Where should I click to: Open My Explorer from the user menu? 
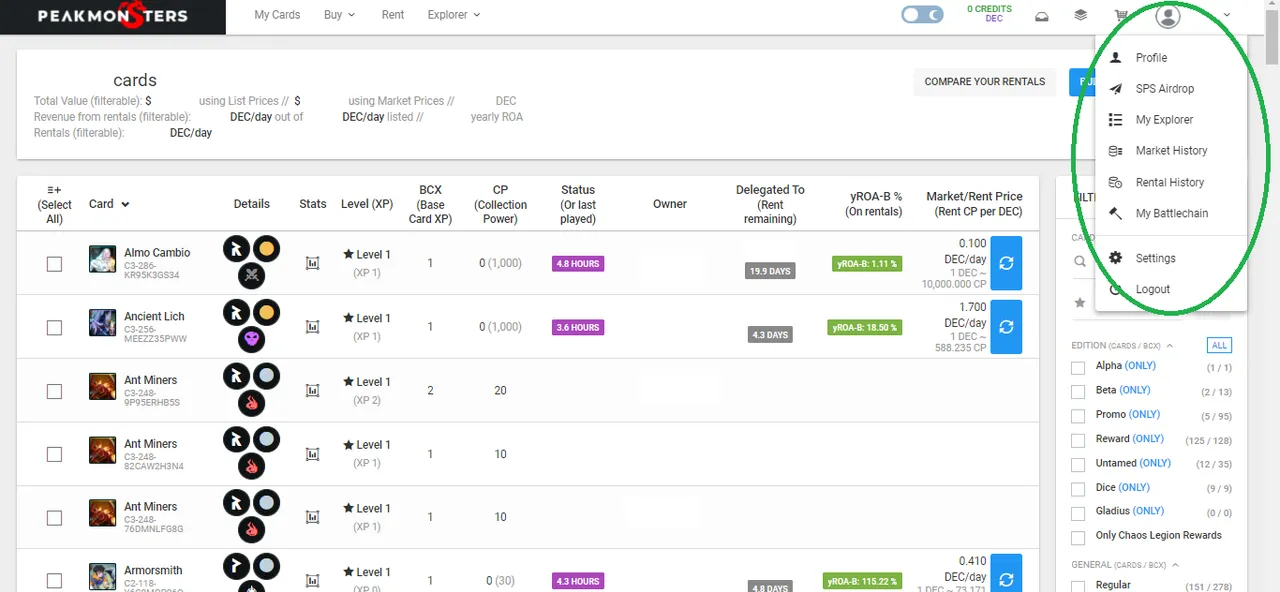click(x=1171, y=120)
